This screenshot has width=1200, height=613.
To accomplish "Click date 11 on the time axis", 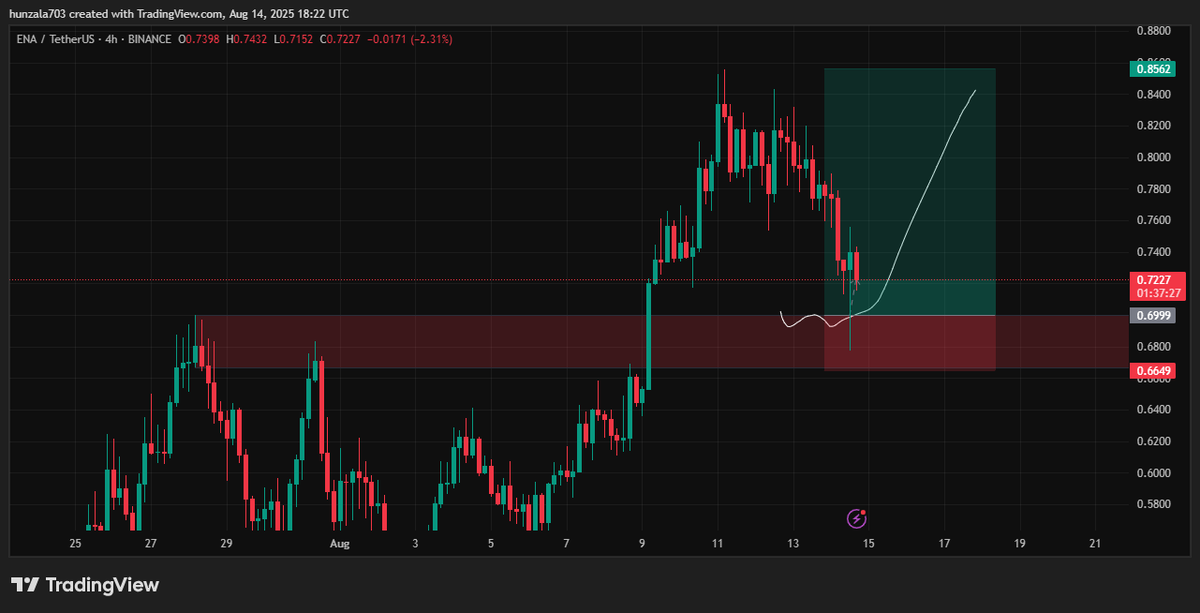I will (717, 544).
